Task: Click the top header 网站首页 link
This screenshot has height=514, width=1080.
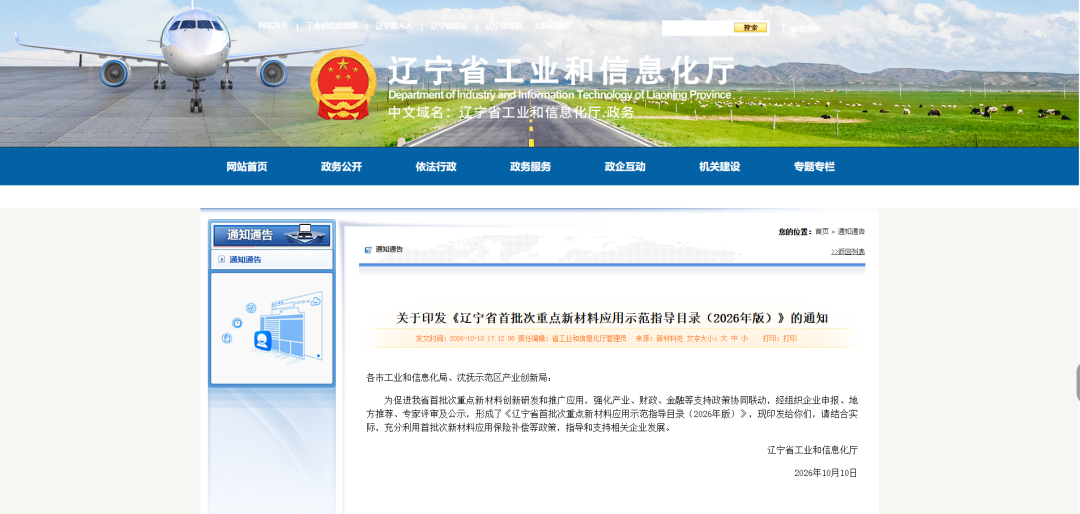Action: pyautogui.click(x=273, y=26)
